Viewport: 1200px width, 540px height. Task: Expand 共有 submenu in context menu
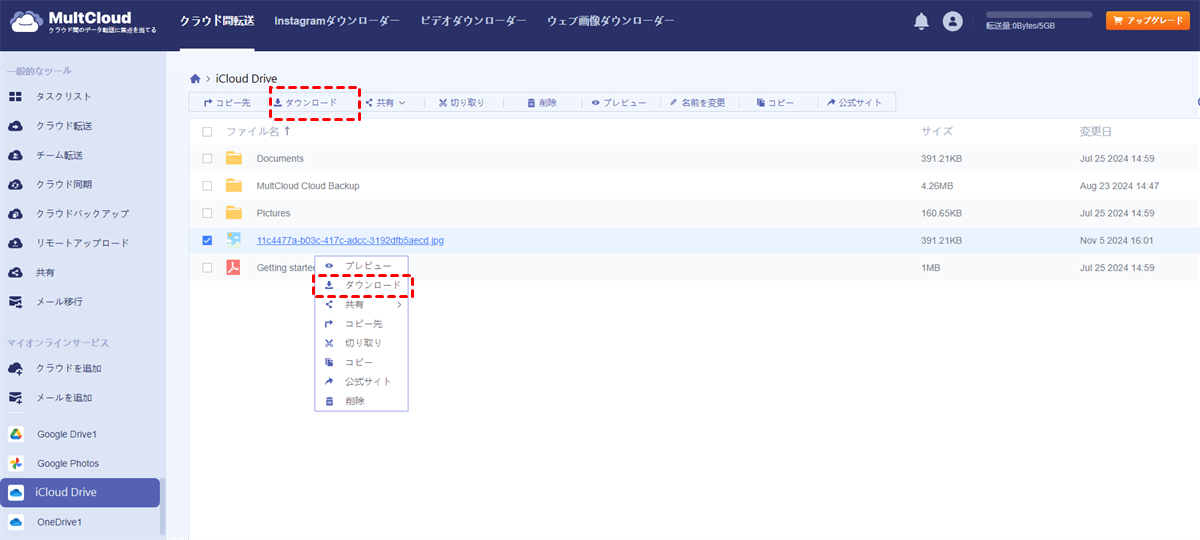362,304
